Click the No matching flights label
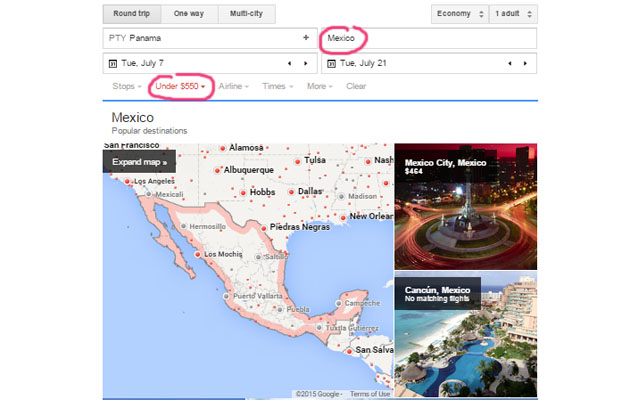630x400 pixels. point(437,299)
